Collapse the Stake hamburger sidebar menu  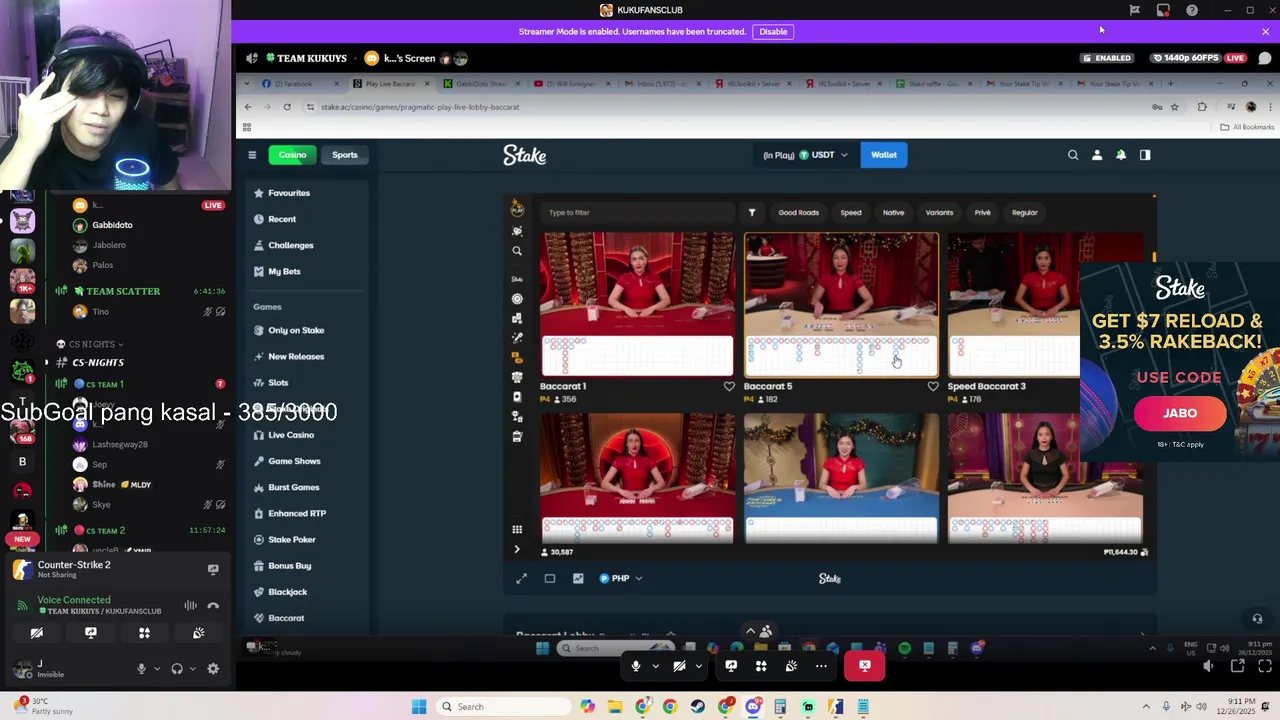[x=252, y=155]
